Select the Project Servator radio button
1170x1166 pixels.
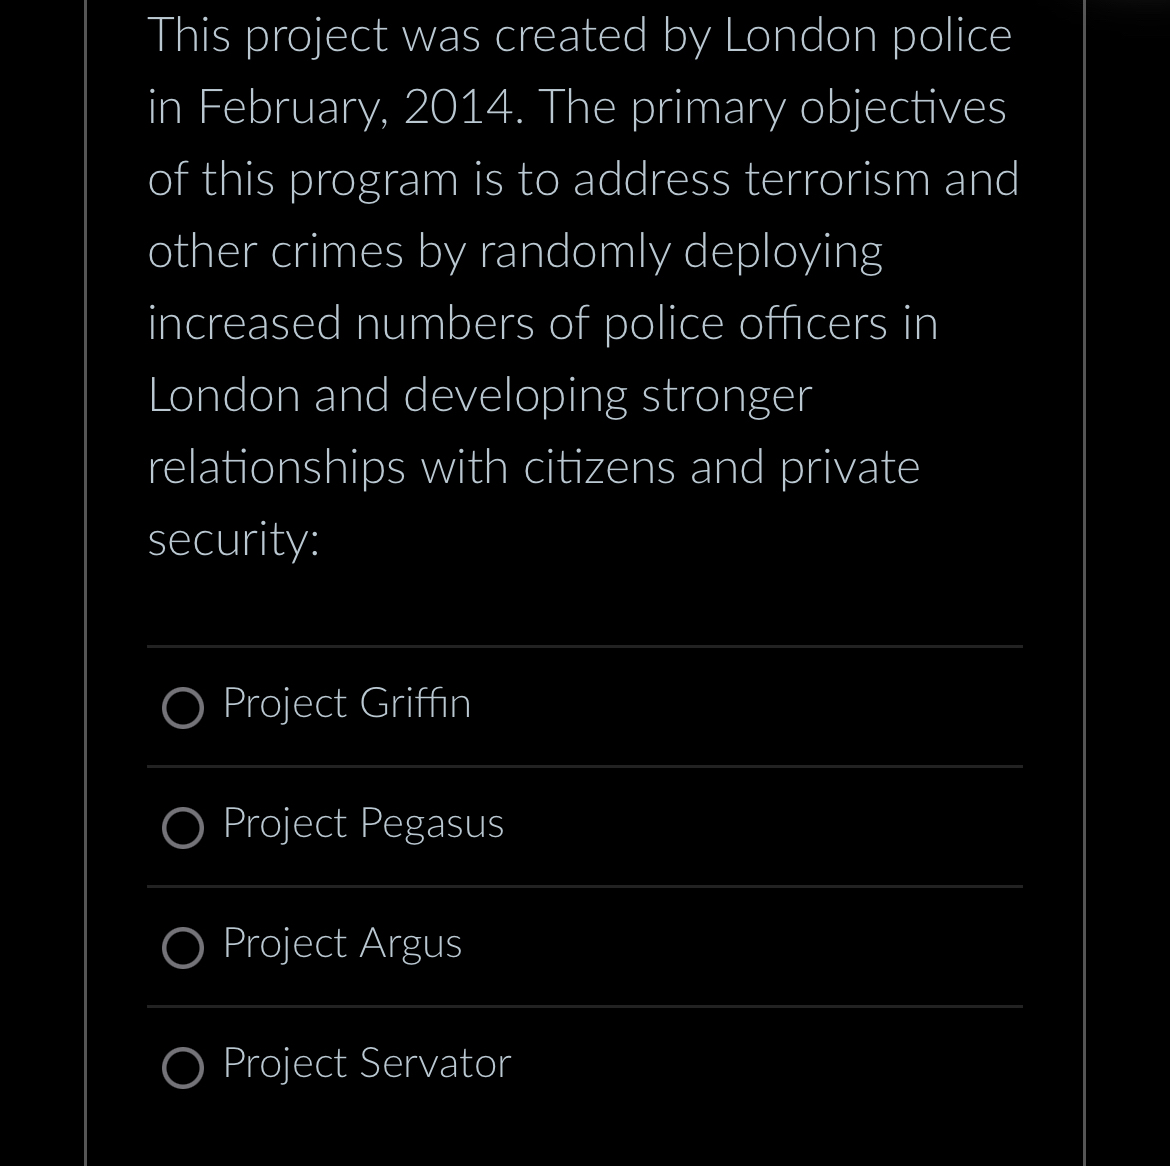(x=183, y=1068)
